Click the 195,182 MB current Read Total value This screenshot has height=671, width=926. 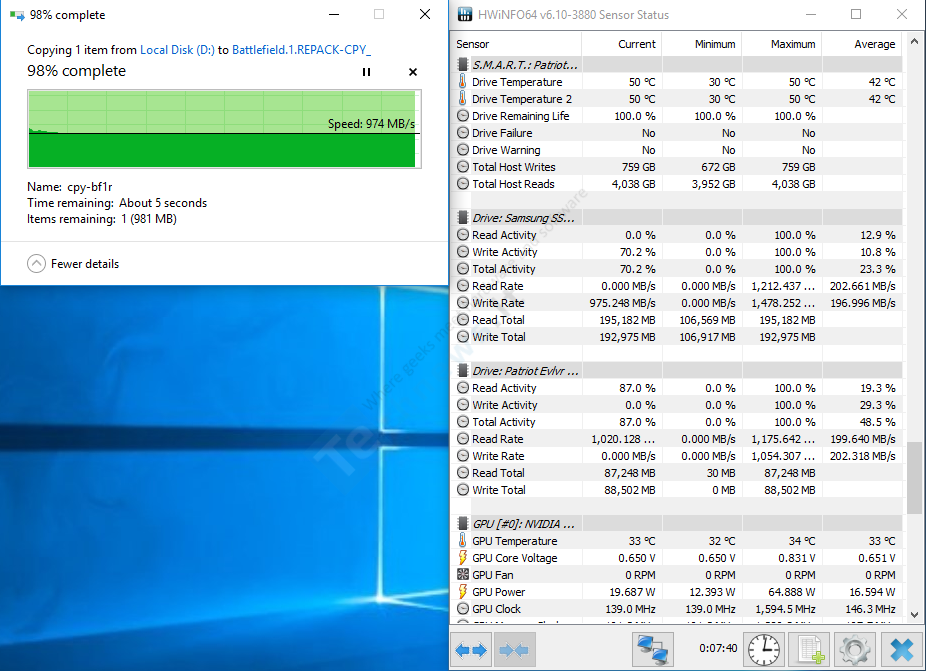tap(628, 320)
